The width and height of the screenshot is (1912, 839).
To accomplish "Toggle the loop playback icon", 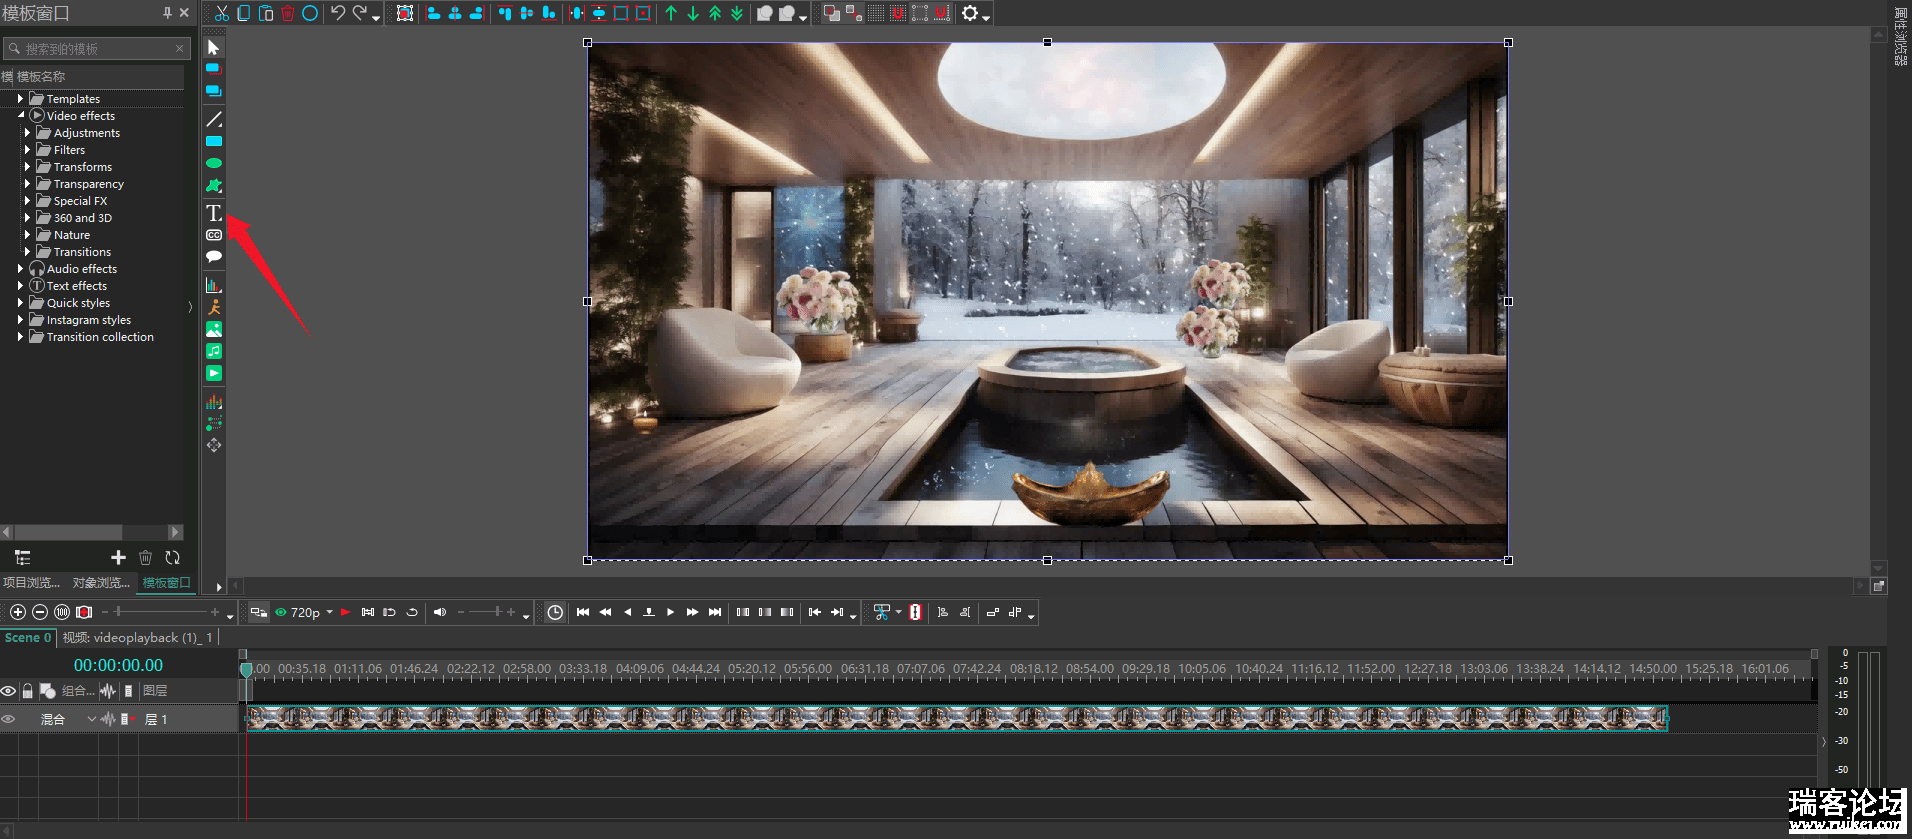I will click(x=412, y=612).
